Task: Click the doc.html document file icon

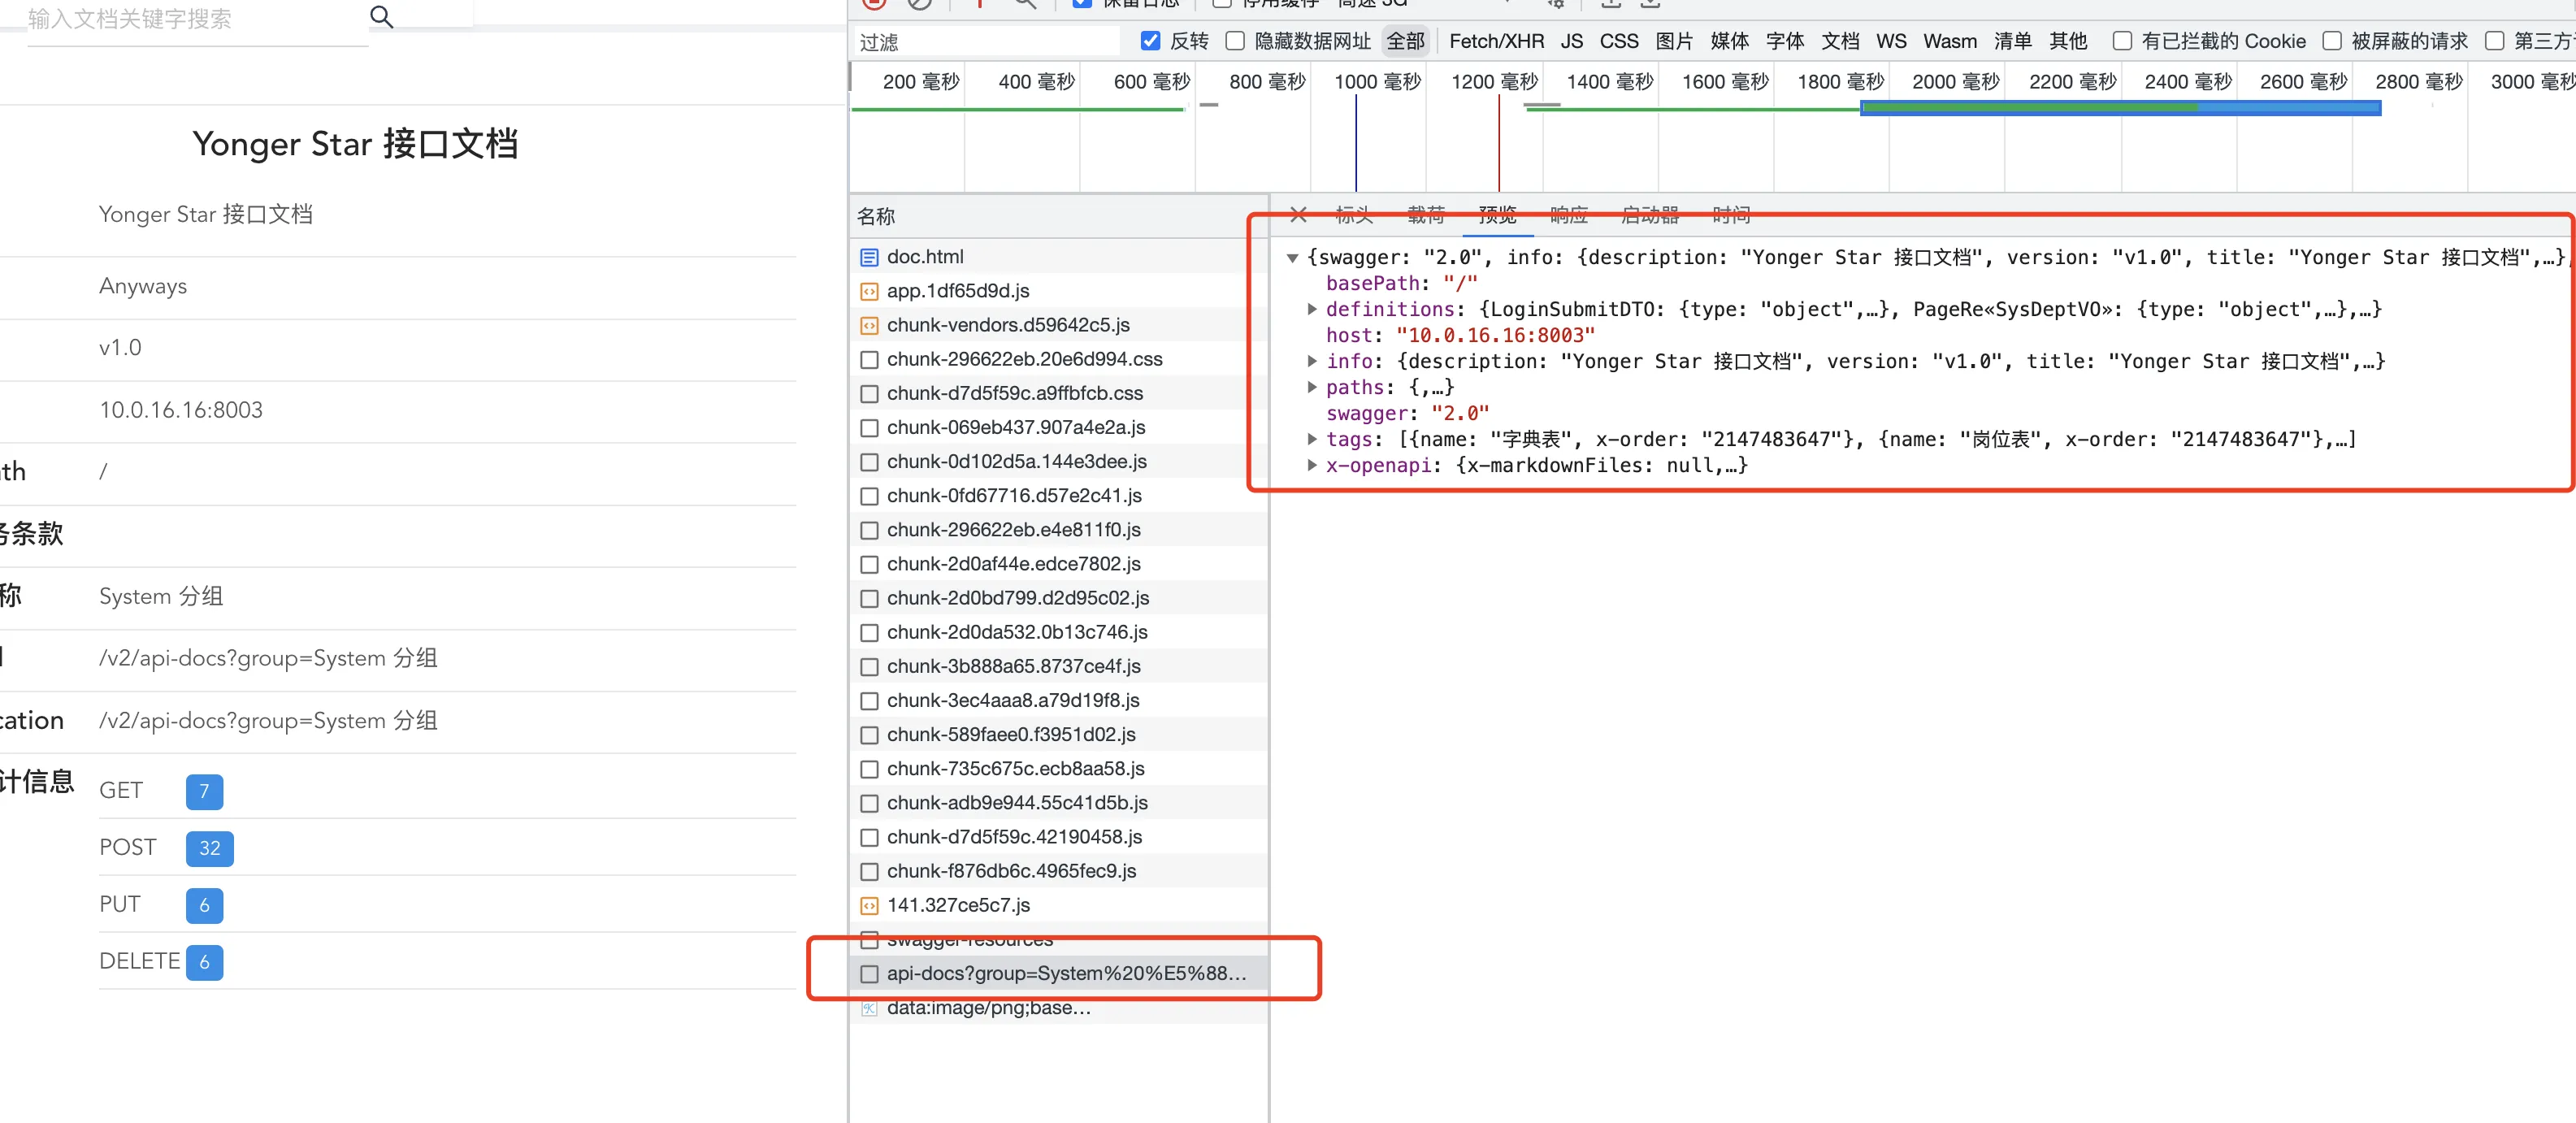Action: 869,257
